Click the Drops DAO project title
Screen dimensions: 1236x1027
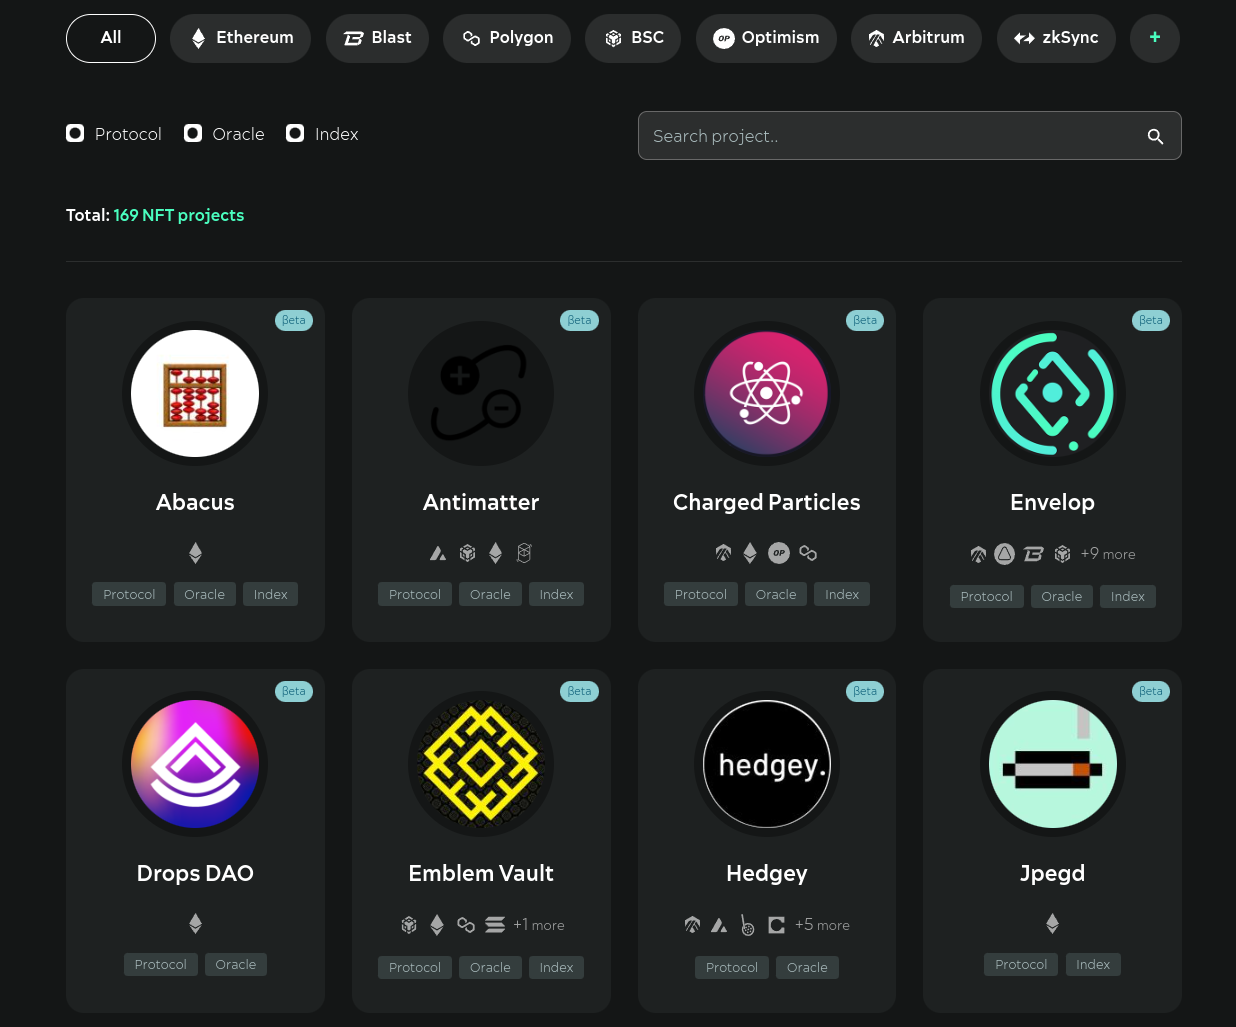pyautogui.click(x=195, y=873)
